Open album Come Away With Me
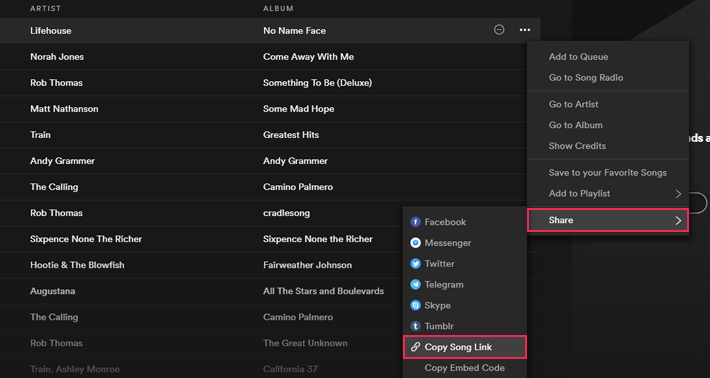Viewport: 710px width, 378px height. [x=308, y=57]
